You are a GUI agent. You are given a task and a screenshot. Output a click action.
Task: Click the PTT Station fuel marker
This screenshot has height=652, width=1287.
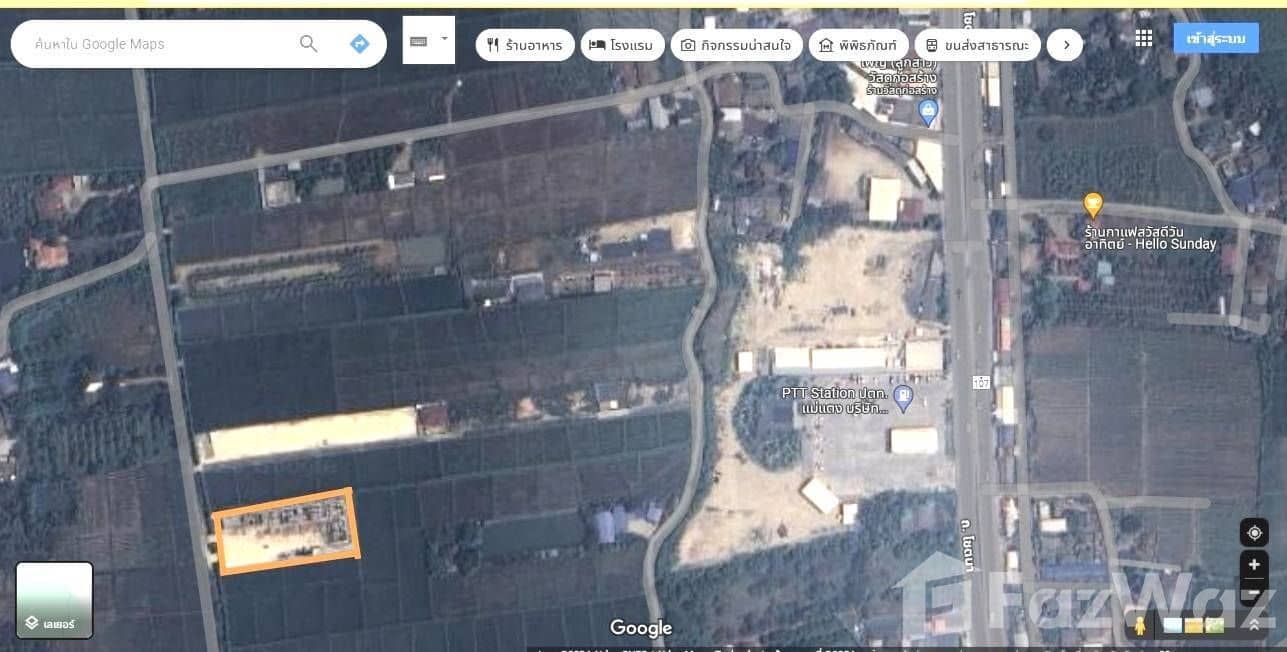[x=904, y=399]
